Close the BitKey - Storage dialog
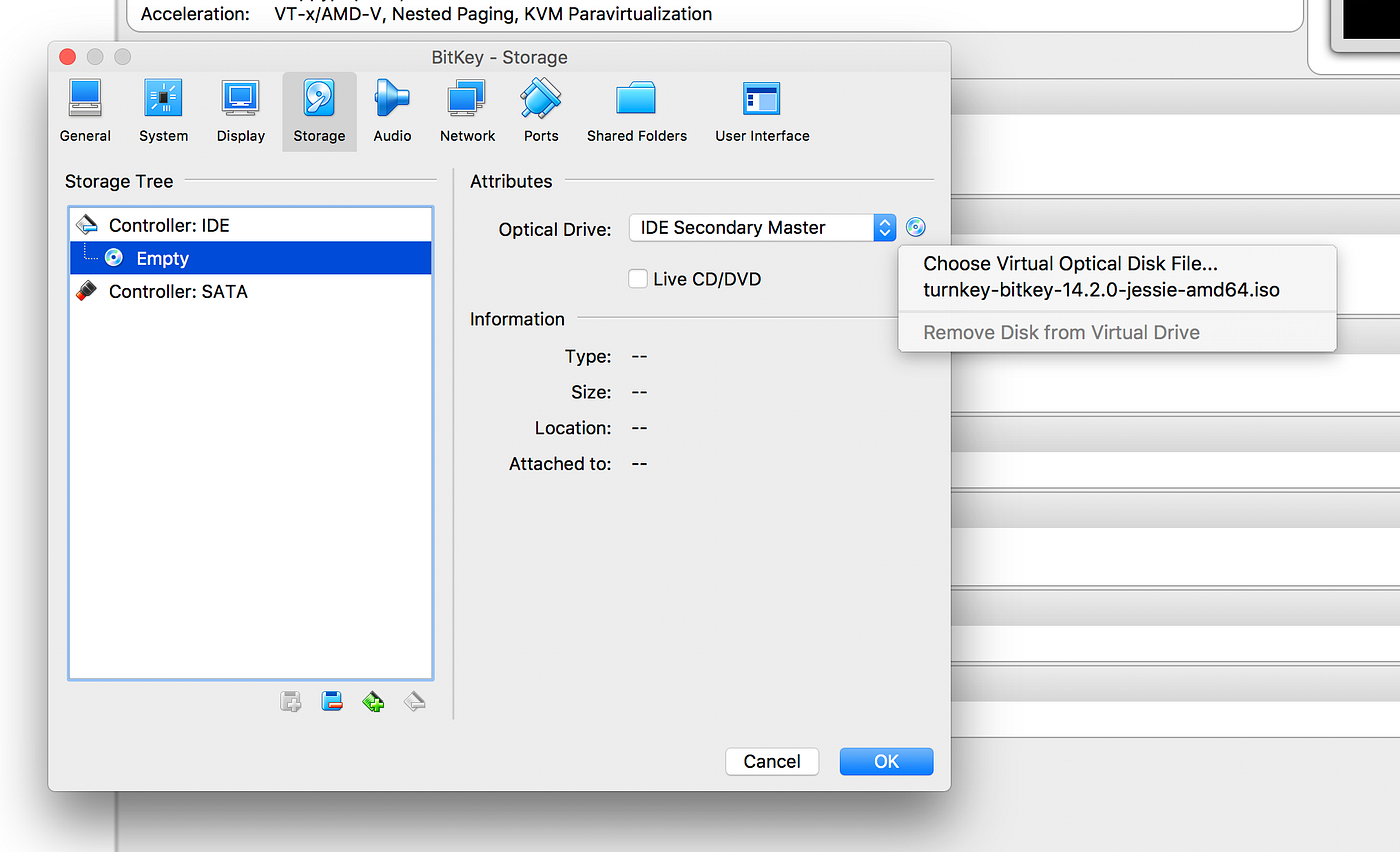 68,57
